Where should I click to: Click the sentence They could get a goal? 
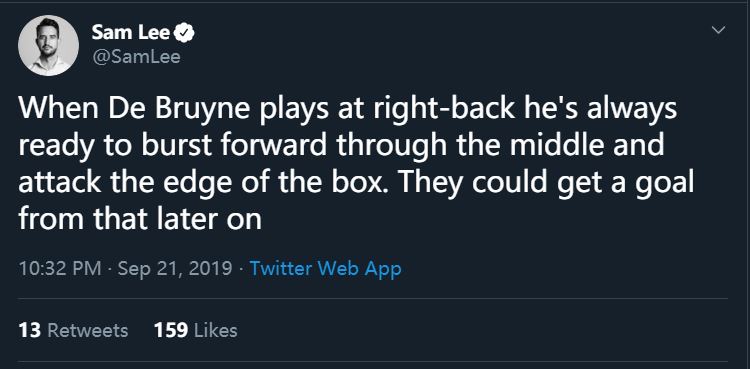click(x=547, y=184)
